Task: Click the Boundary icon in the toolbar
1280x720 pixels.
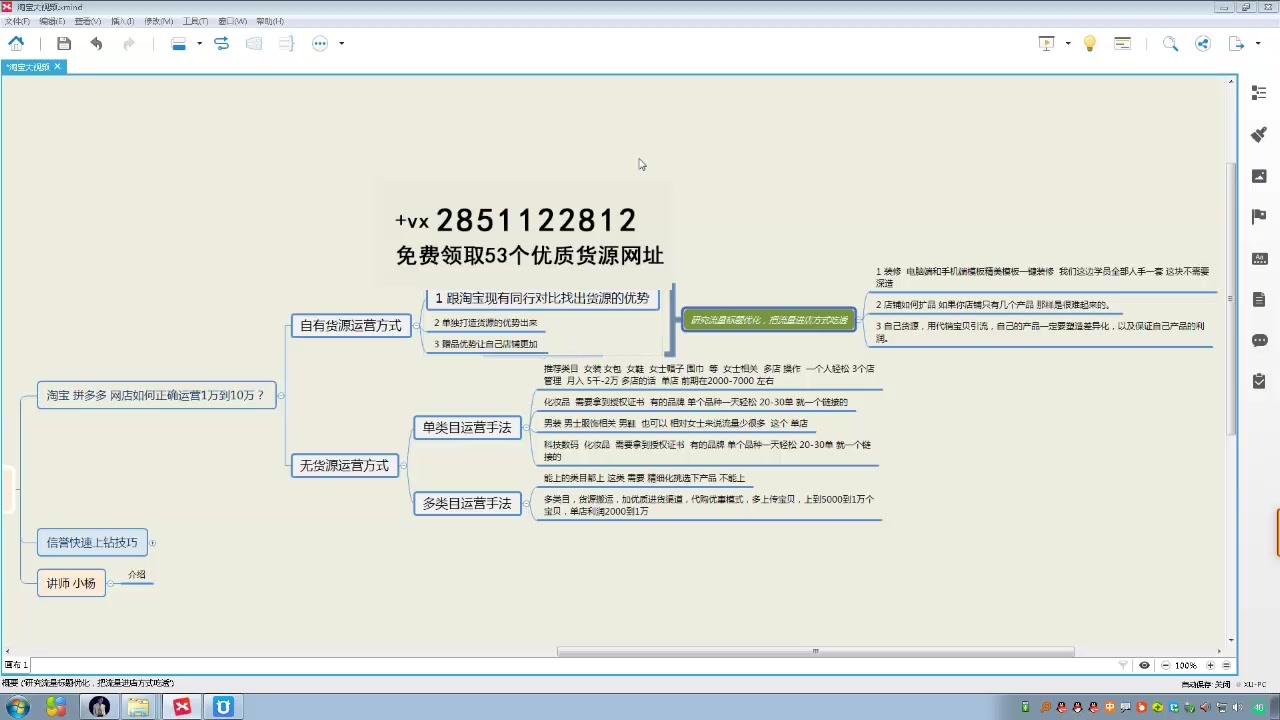Action: click(254, 44)
